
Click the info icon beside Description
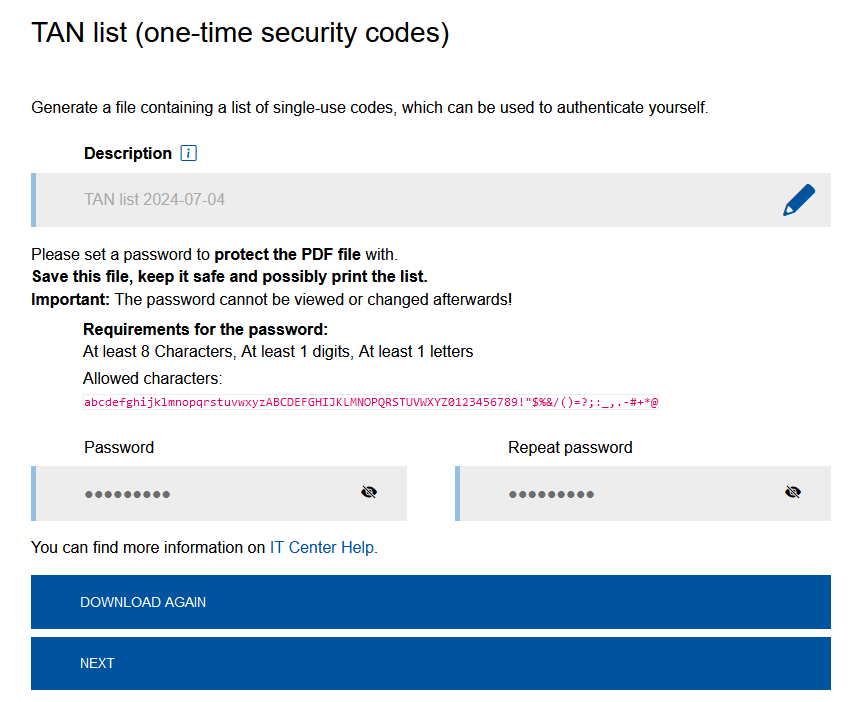pyautogui.click(x=189, y=153)
